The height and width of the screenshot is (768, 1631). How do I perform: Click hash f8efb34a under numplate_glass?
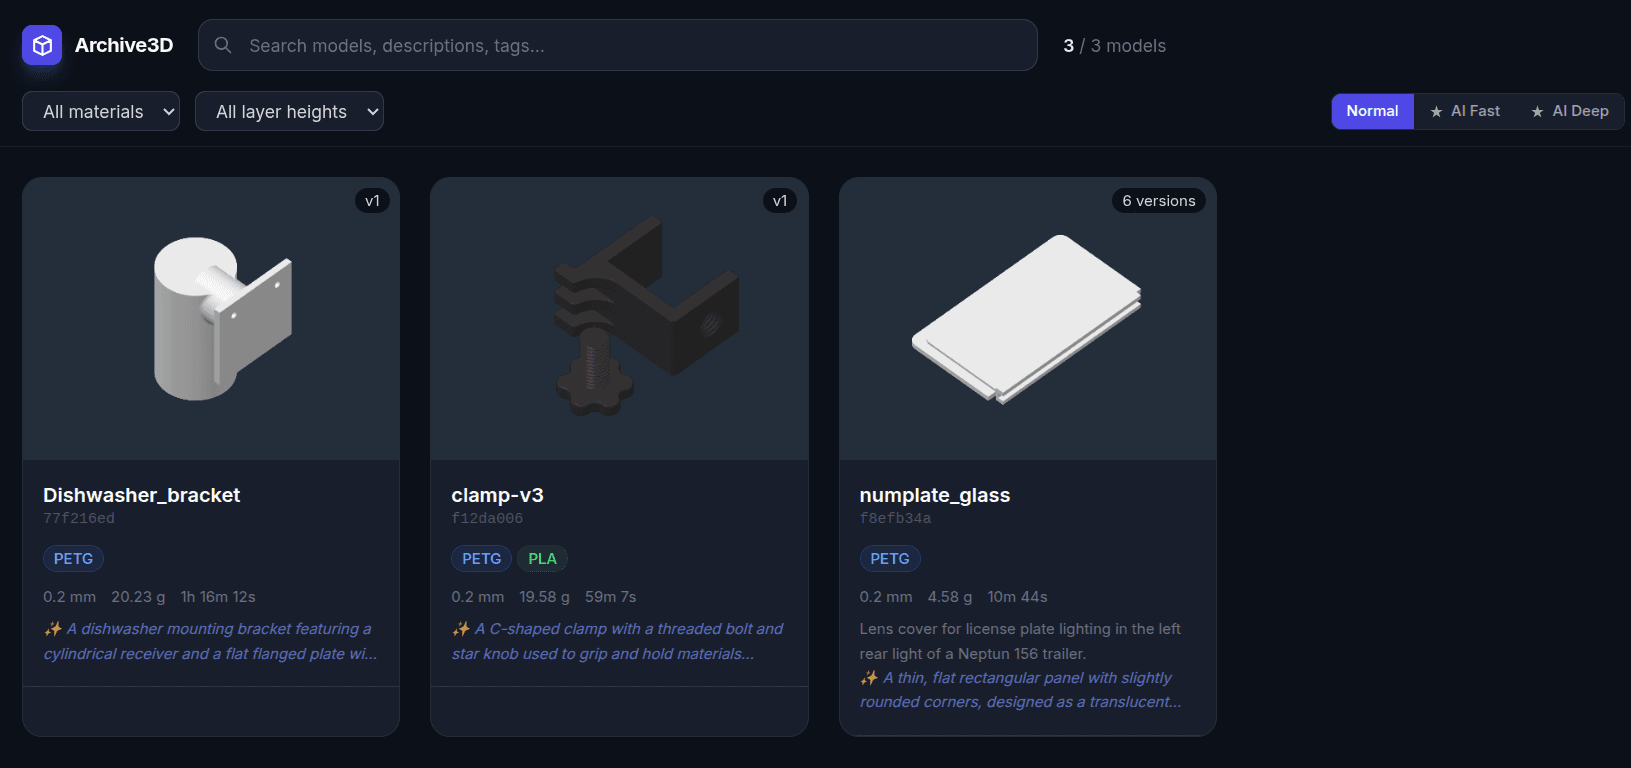click(x=895, y=518)
